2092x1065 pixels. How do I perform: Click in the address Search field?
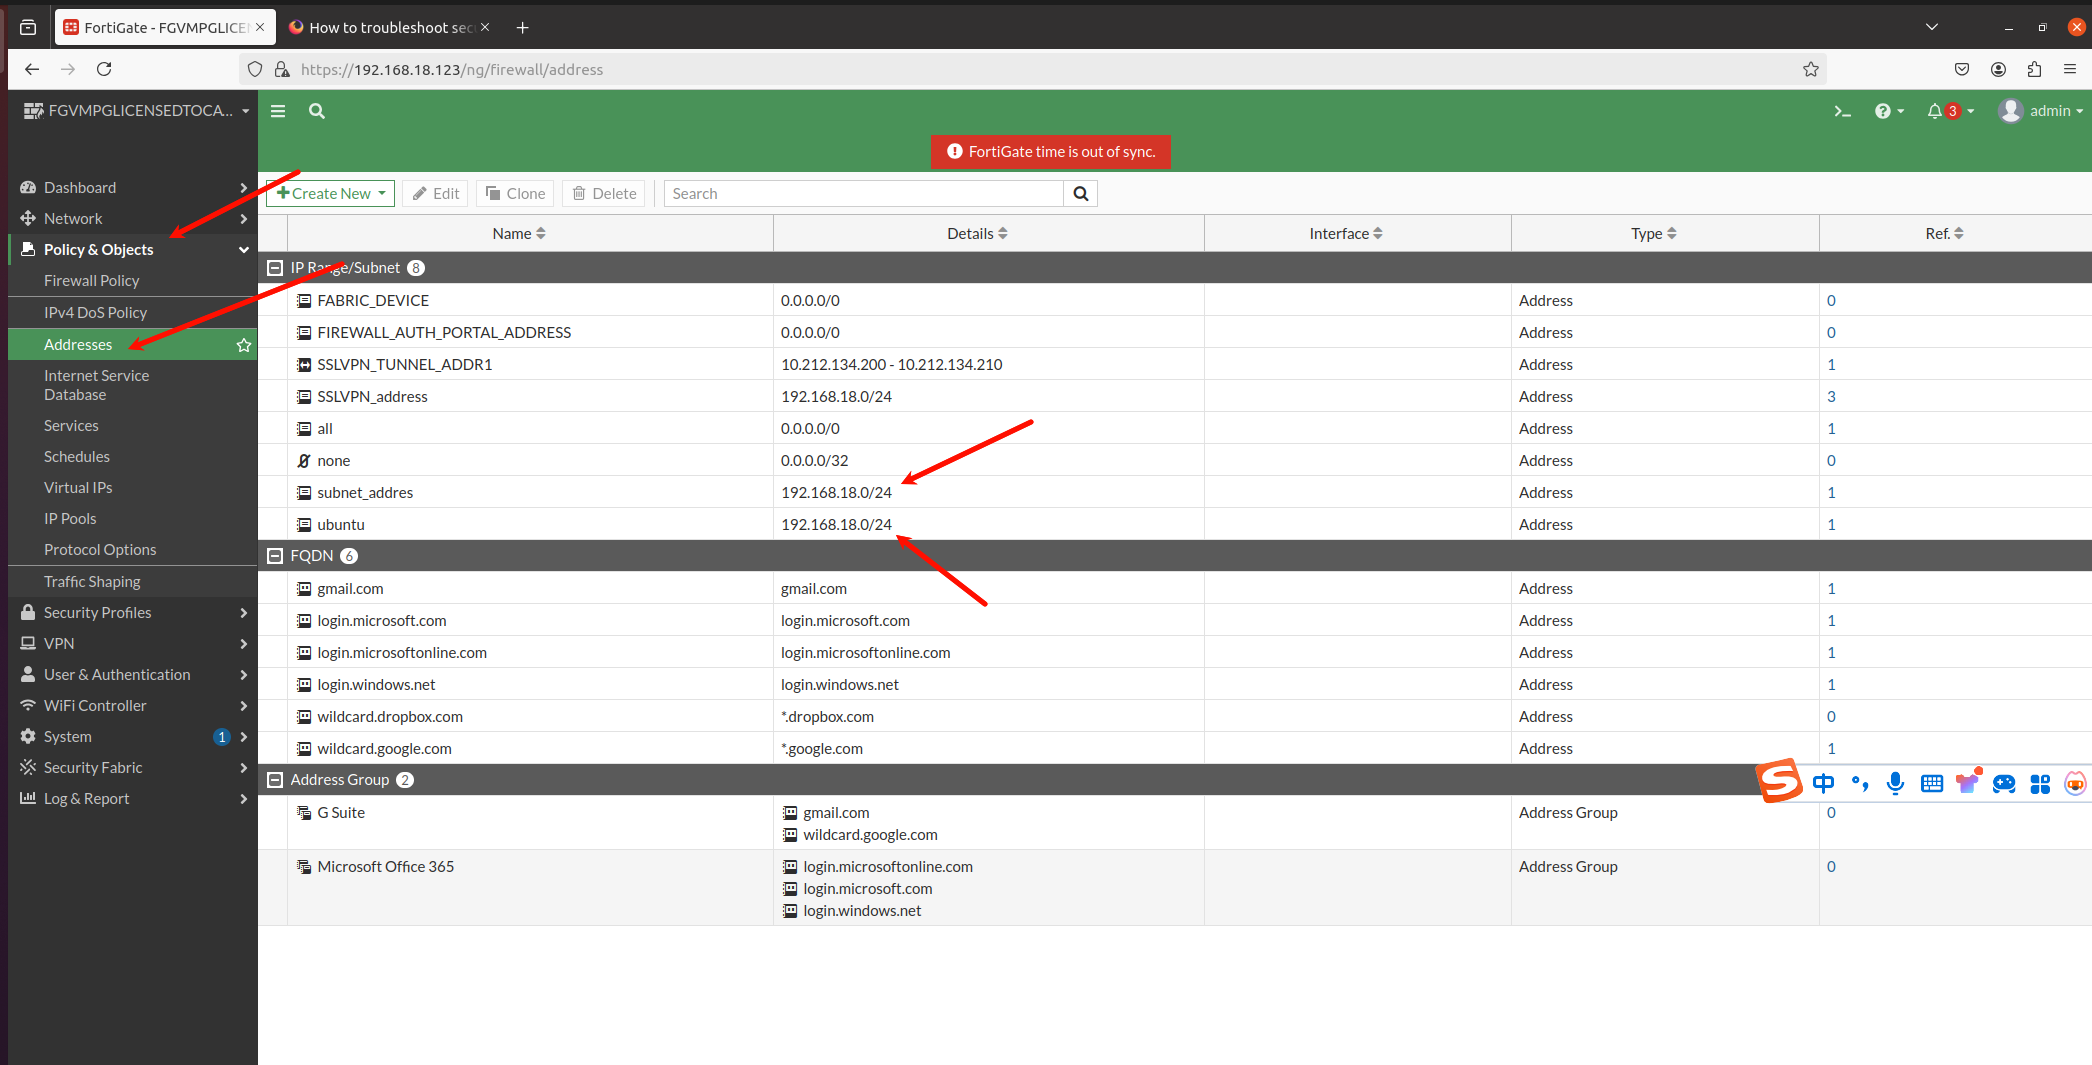pos(864,194)
